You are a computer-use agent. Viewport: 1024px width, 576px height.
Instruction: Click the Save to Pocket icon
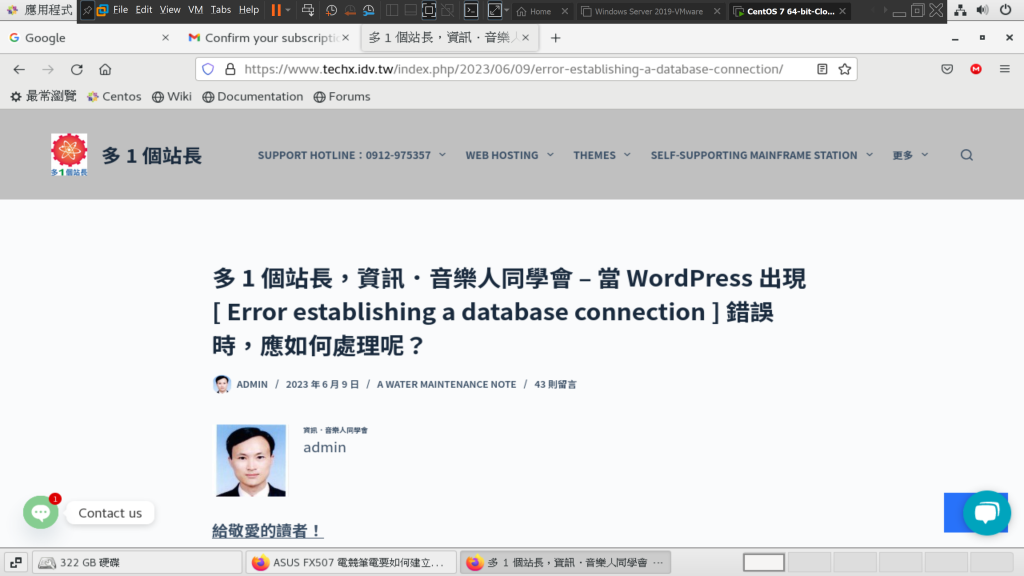click(947, 69)
